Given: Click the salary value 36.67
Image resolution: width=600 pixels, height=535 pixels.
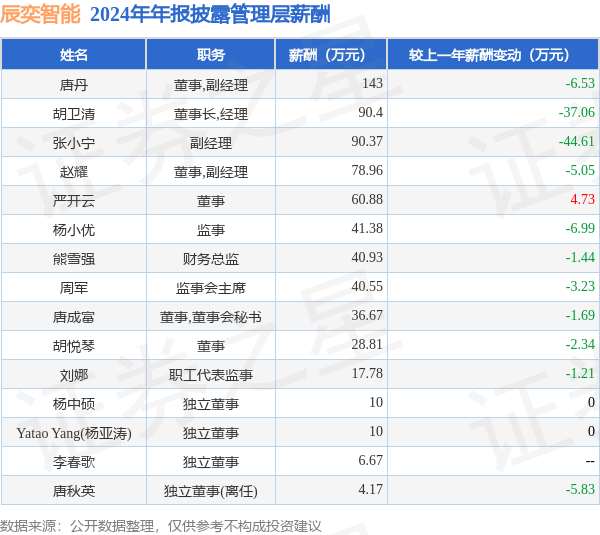Looking at the screenshot, I should pos(367,315).
